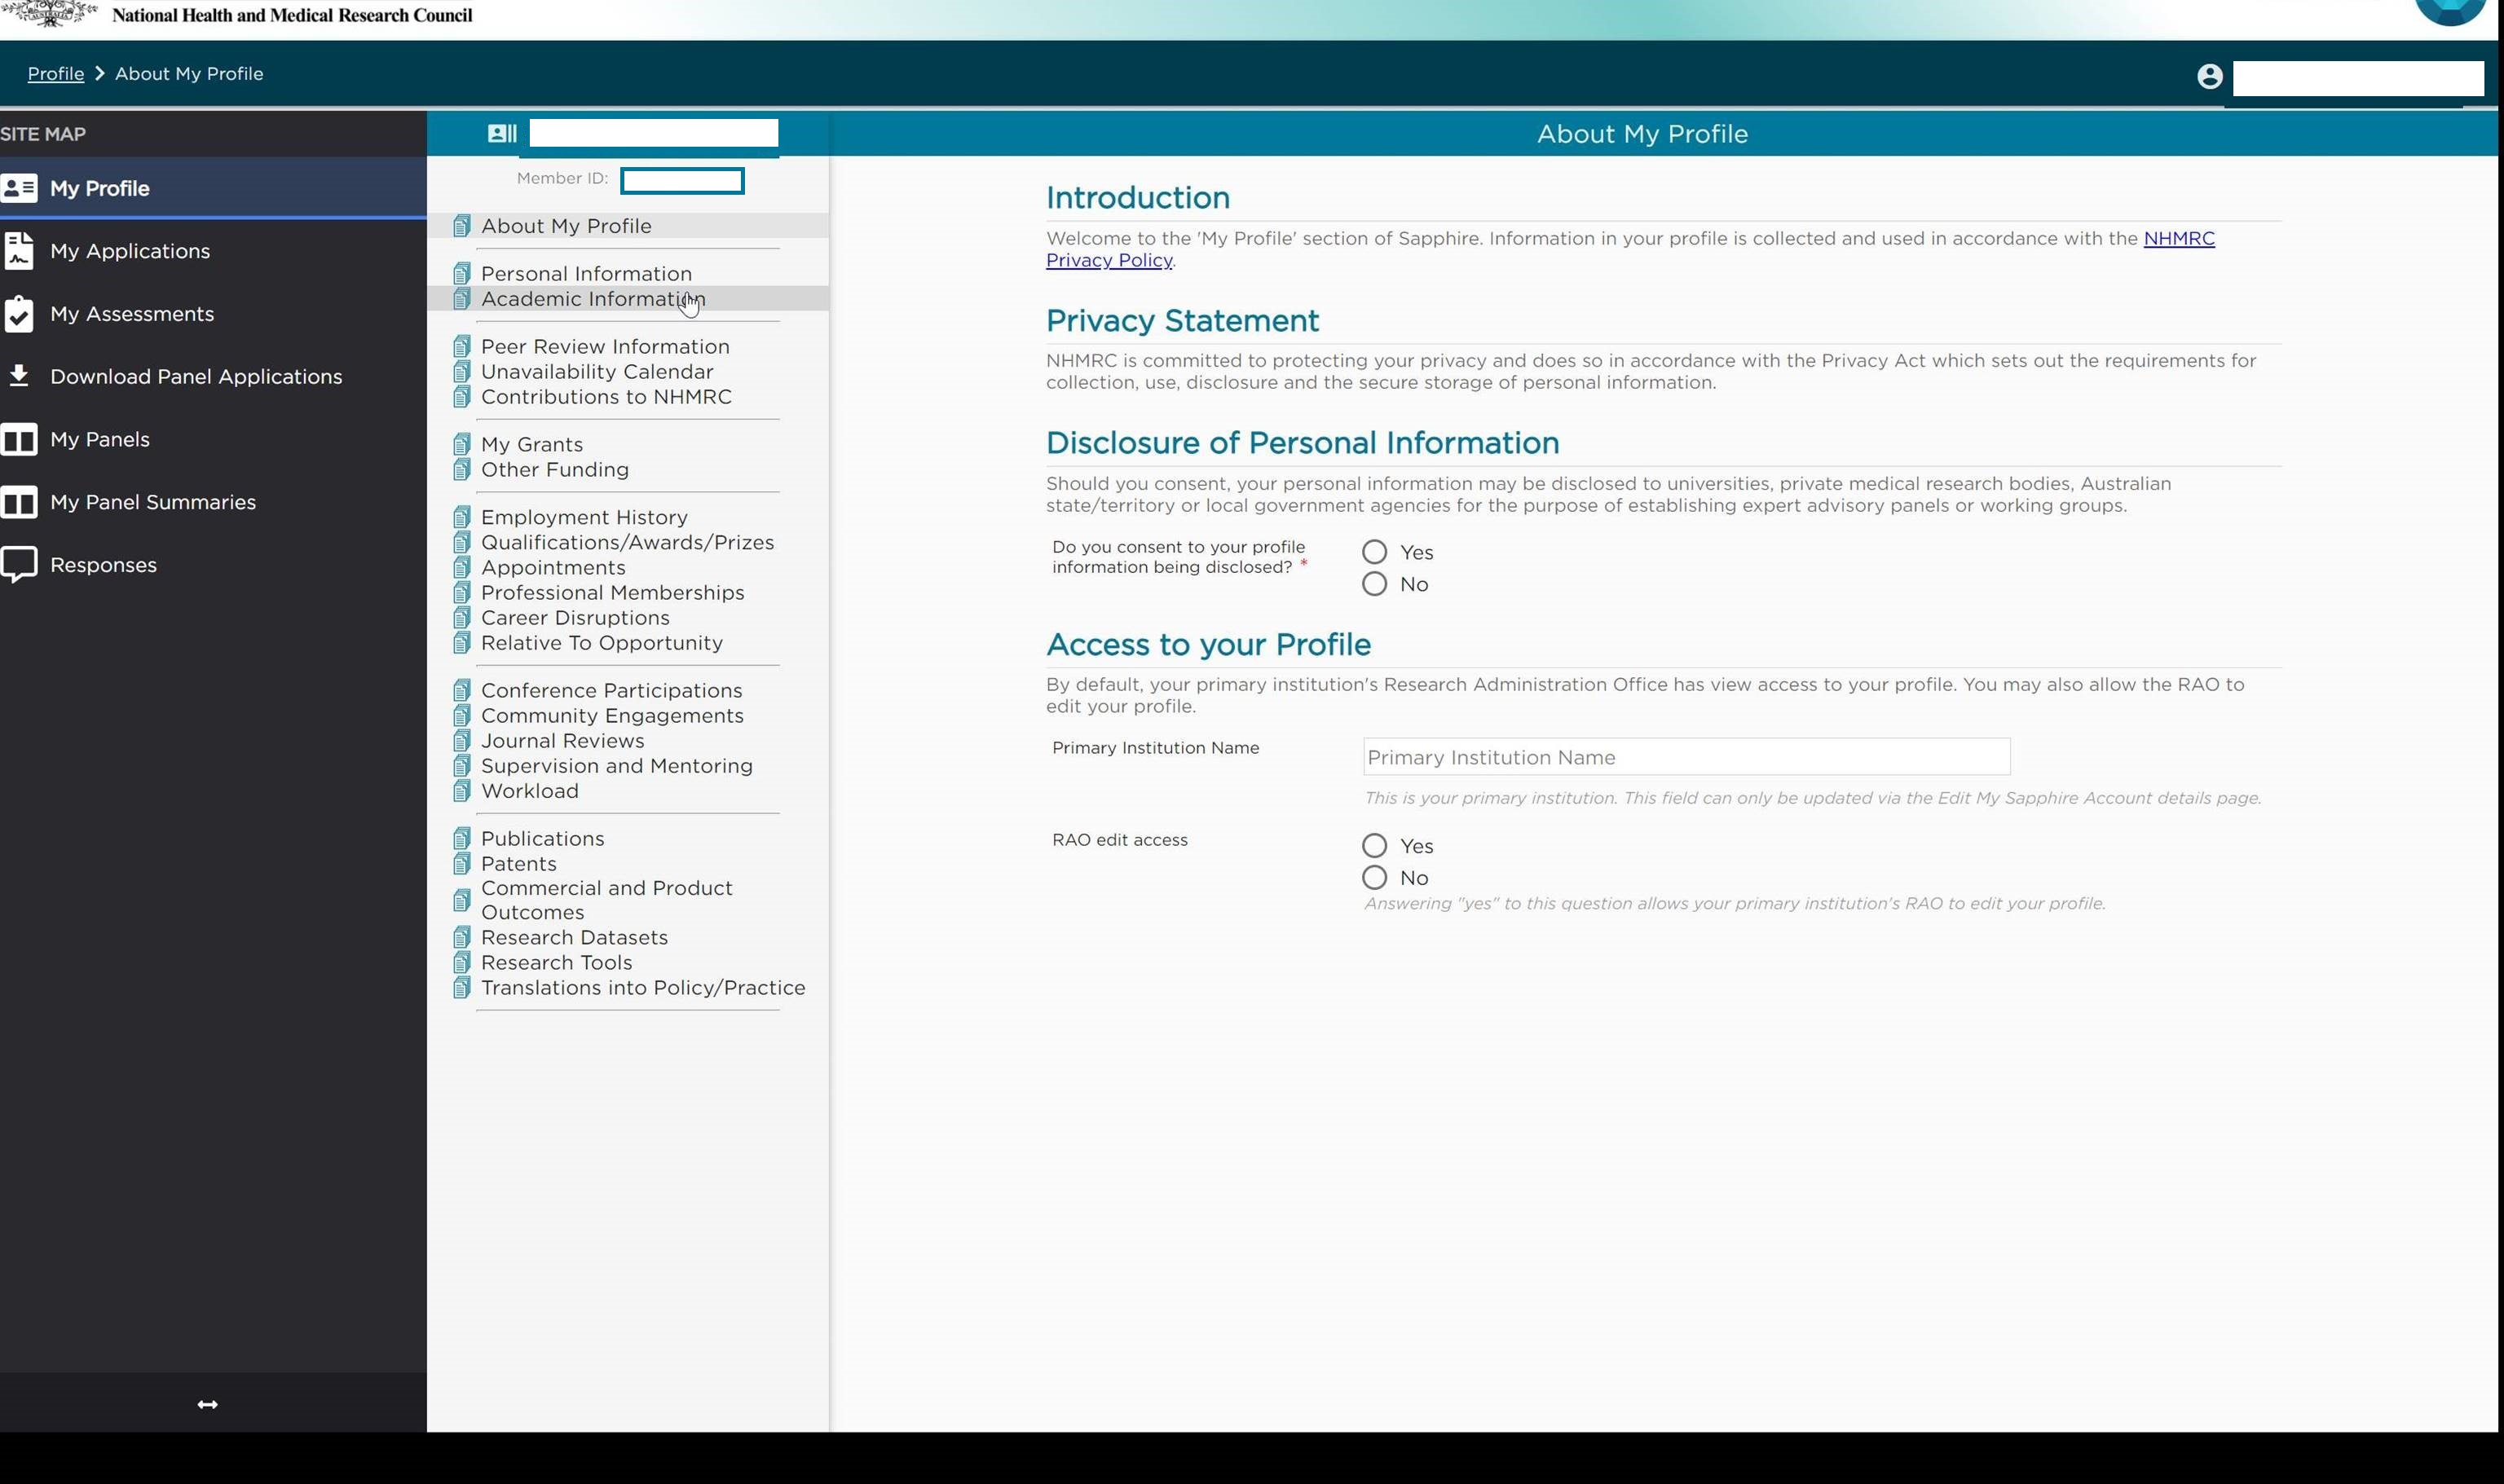Click the page icon beside Publications
The height and width of the screenshot is (1484, 2504).
point(461,839)
